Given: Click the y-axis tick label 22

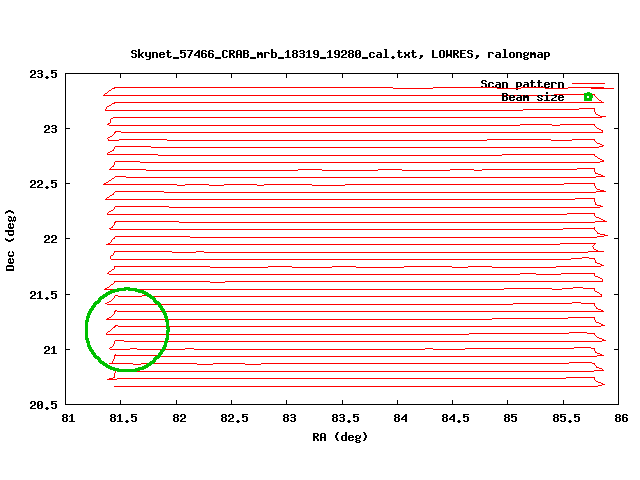Looking at the screenshot, I should [51, 239].
